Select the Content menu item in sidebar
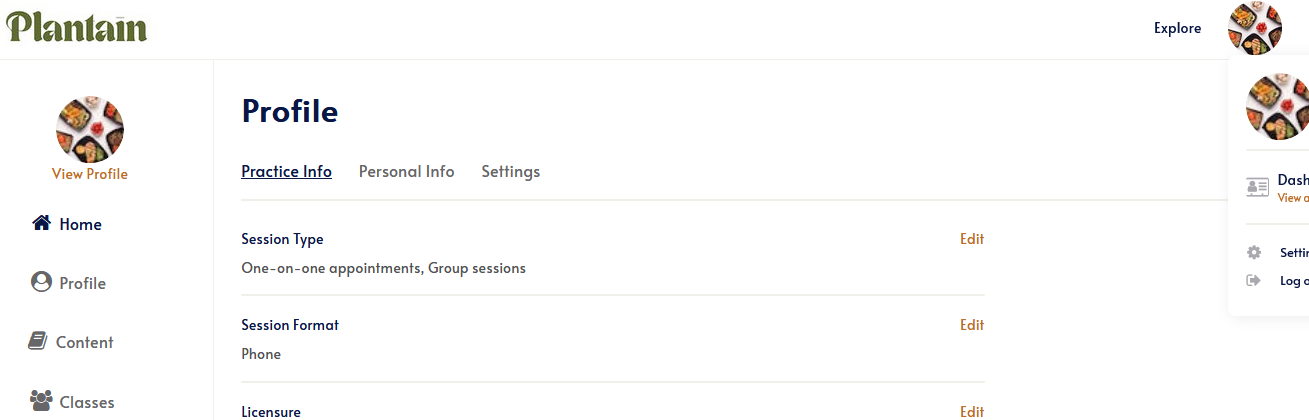Screen dimensions: 1309x420 click(70, 342)
